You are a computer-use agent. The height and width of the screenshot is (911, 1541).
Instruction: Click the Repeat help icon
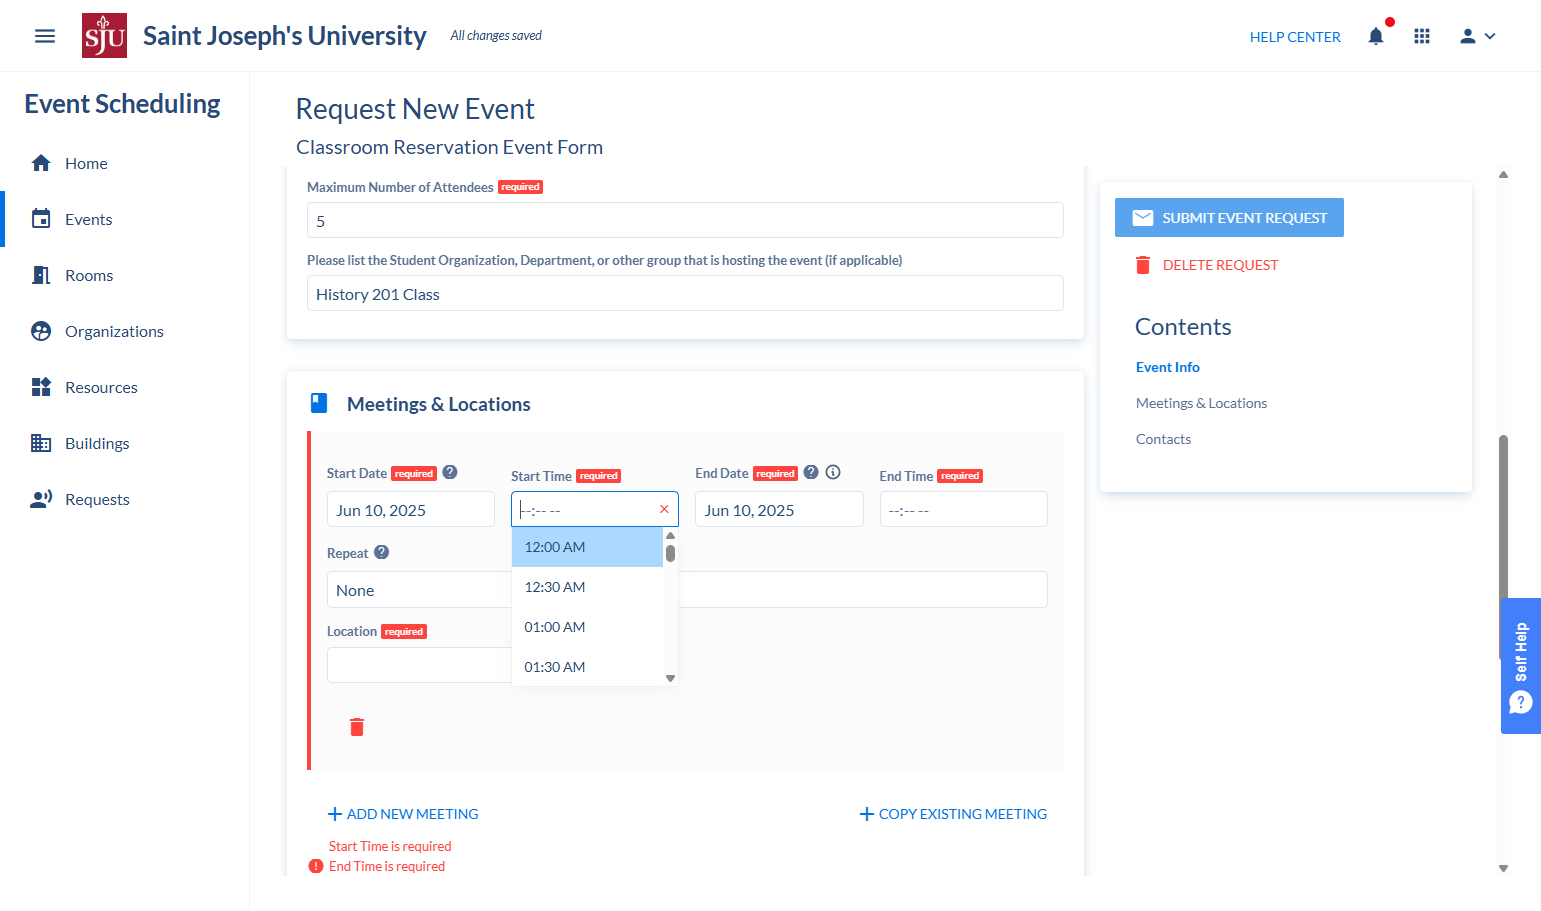coord(381,552)
